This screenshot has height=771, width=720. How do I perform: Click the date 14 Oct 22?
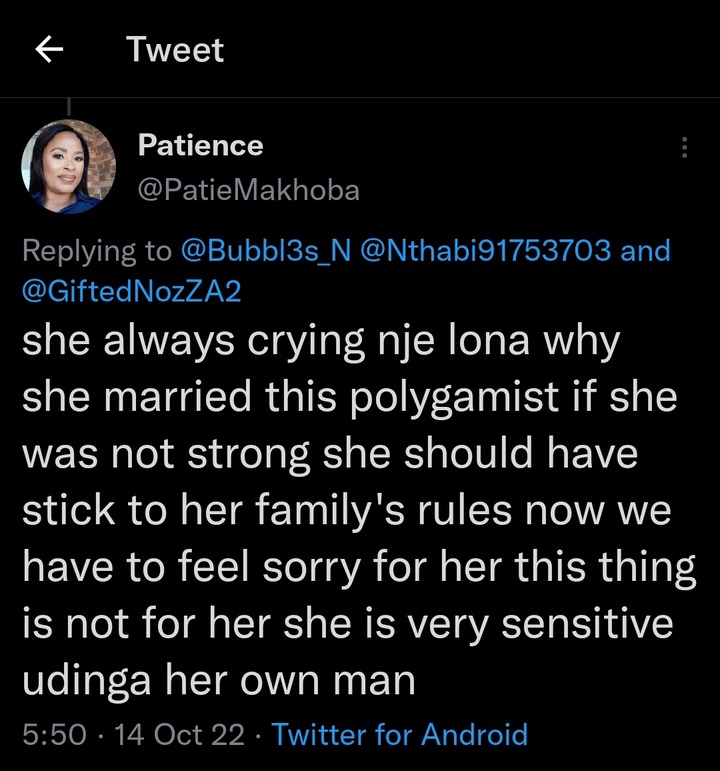click(180, 735)
